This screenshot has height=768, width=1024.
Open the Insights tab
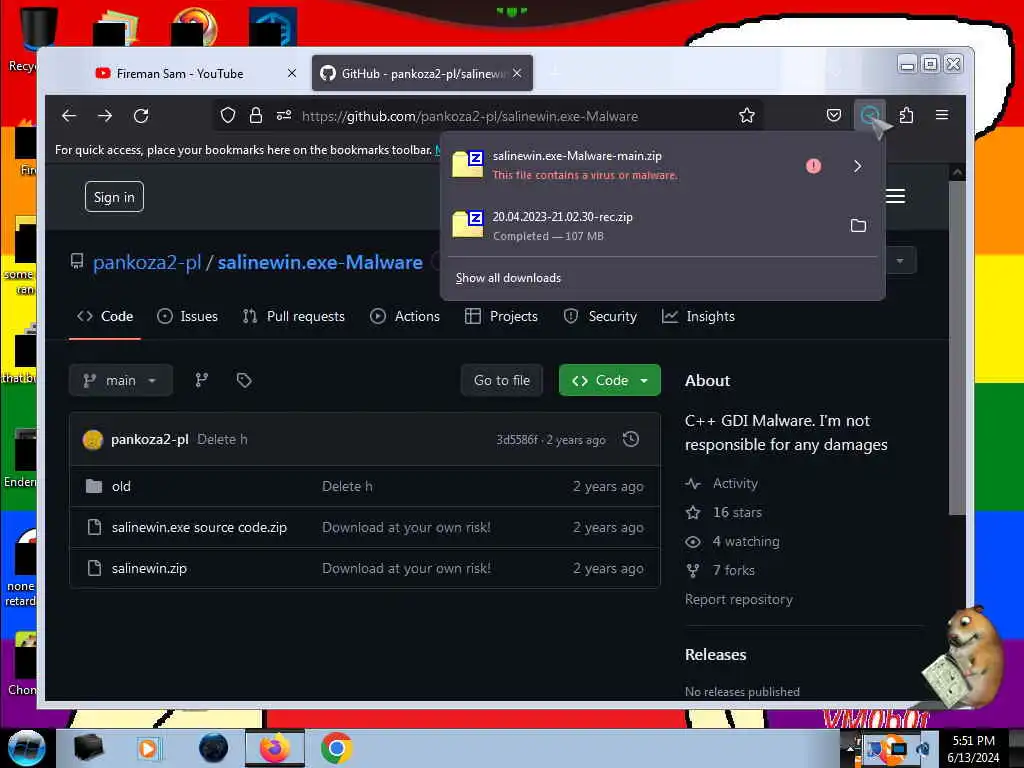(698, 317)
